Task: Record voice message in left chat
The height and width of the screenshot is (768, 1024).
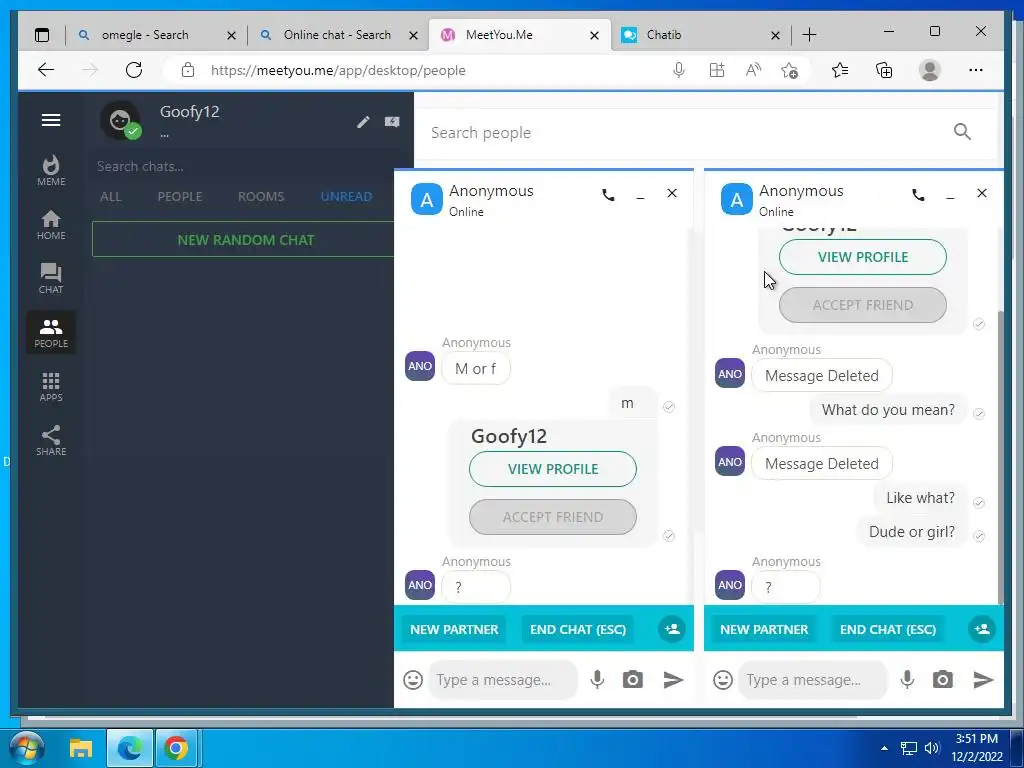Action: (x=597, y=680)
